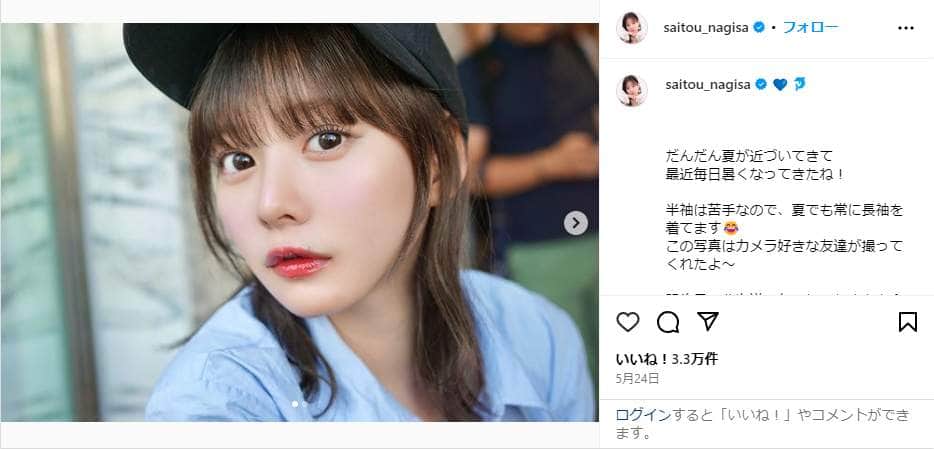934x449 pixels.
Task: Open saitou_nagisa profile from header username
Action: pyautogui.click(x=706, y=28)
